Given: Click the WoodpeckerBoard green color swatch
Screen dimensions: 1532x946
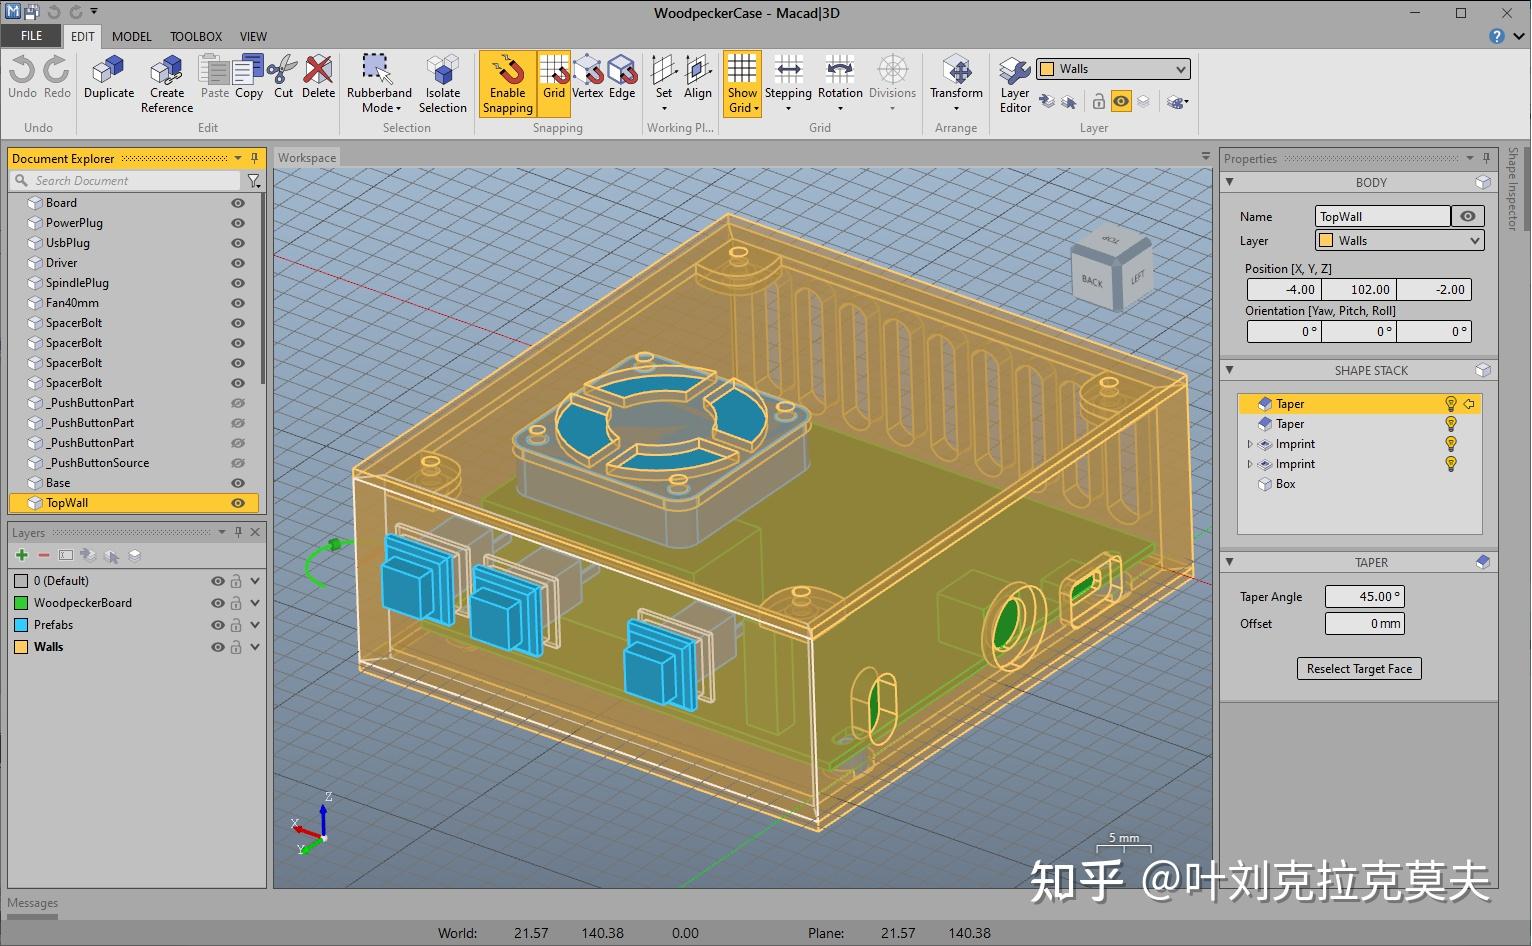Looking at the screenshot, I should 21,602.
